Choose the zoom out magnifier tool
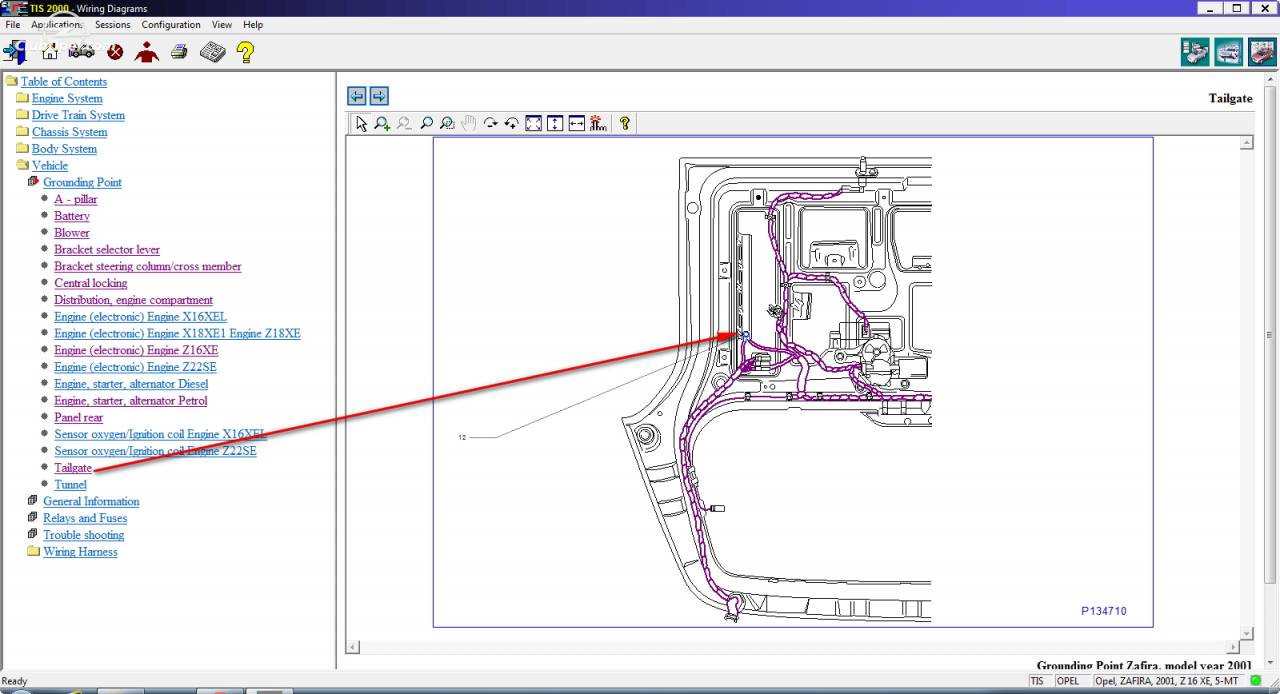Image resolution: width=1280 pixels, height=694 pixels. tap(404, 123)
